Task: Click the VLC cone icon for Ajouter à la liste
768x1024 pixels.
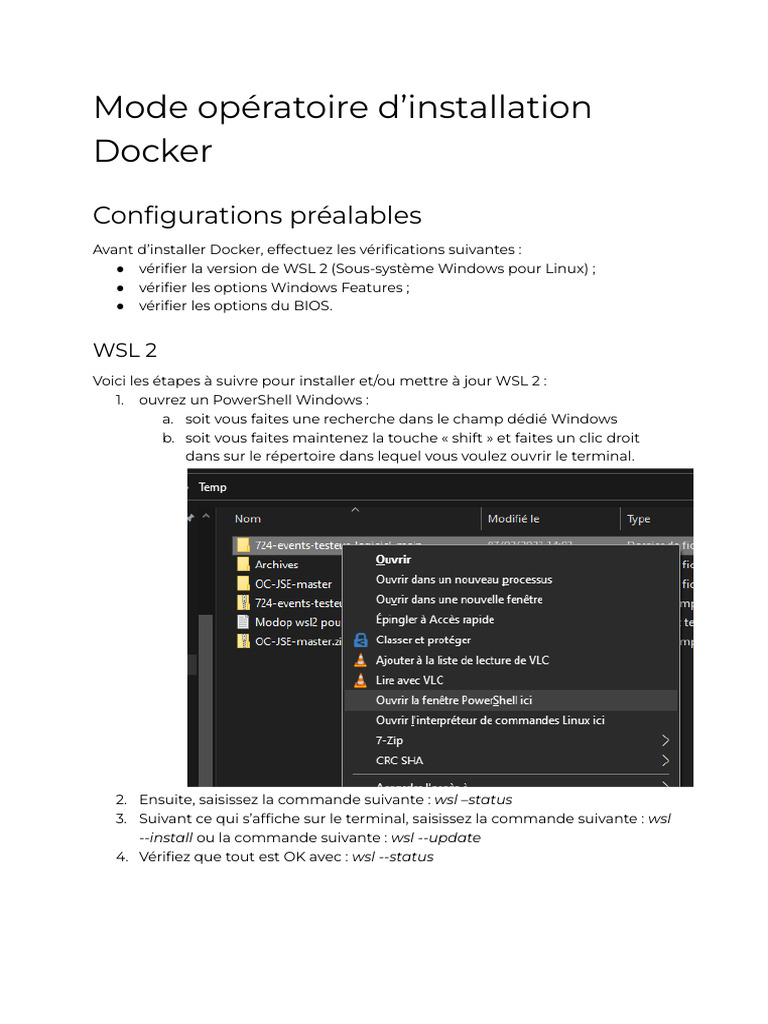Action: (360, 660)
